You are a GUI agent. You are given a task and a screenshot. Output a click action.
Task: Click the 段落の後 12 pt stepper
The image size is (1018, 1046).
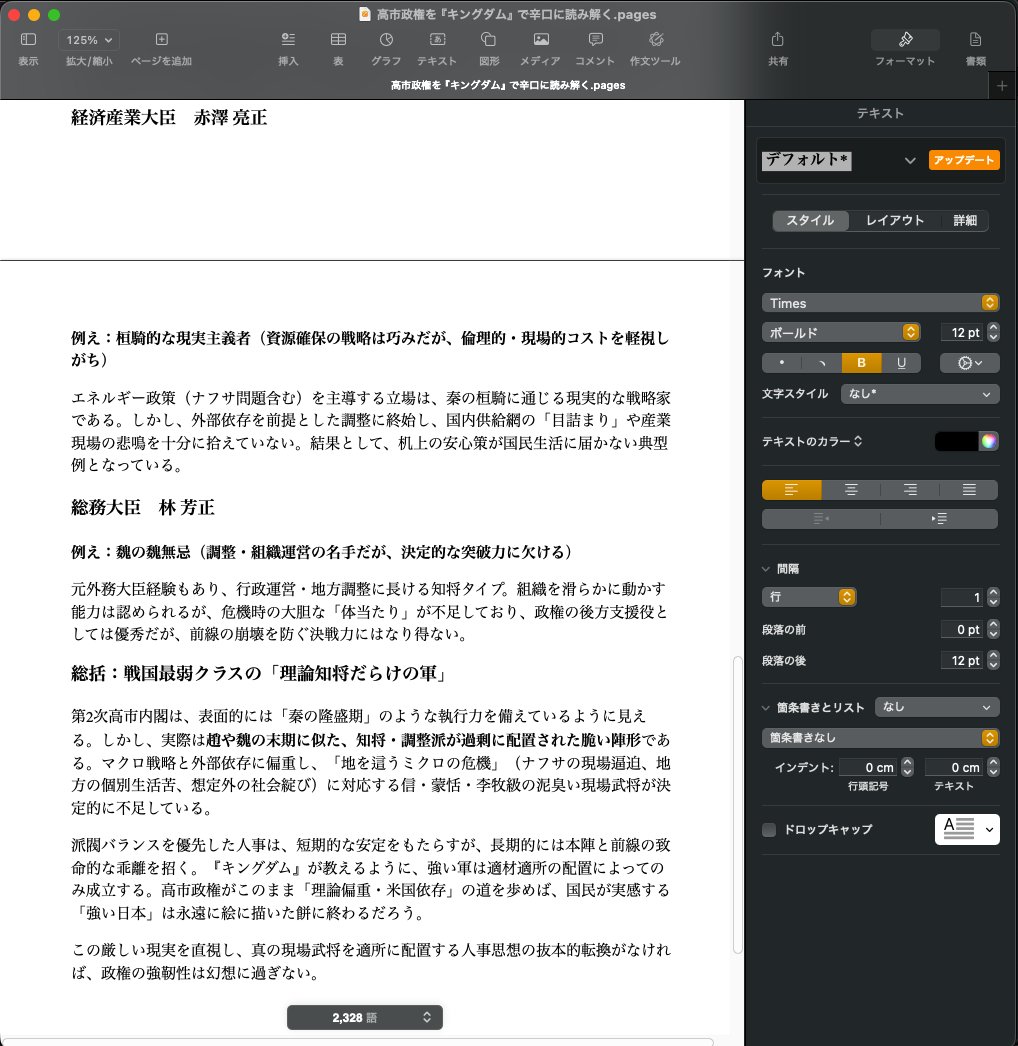993,660
